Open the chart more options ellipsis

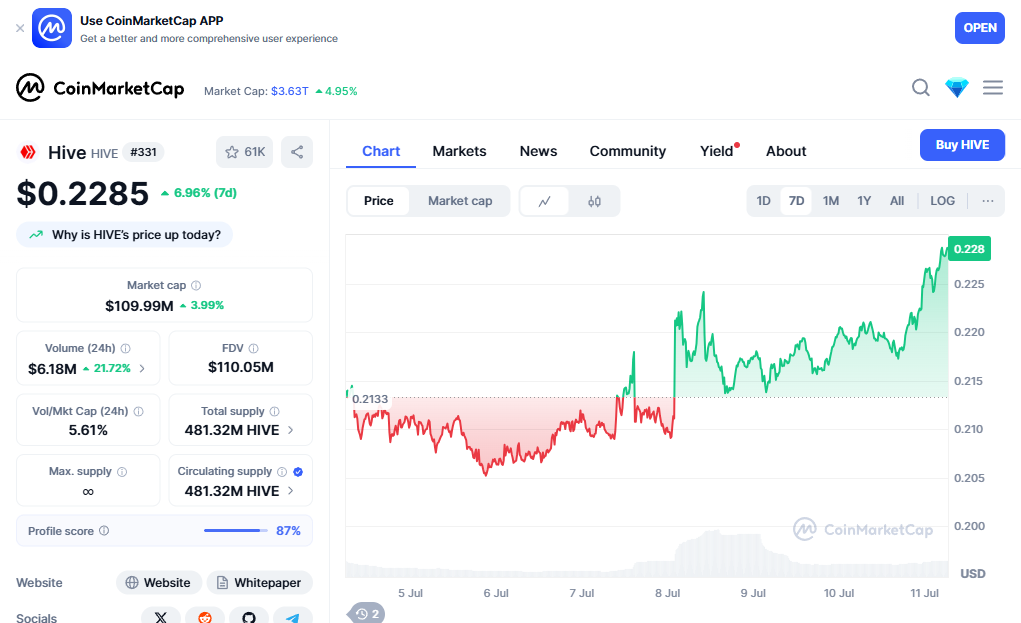(988, 201)
